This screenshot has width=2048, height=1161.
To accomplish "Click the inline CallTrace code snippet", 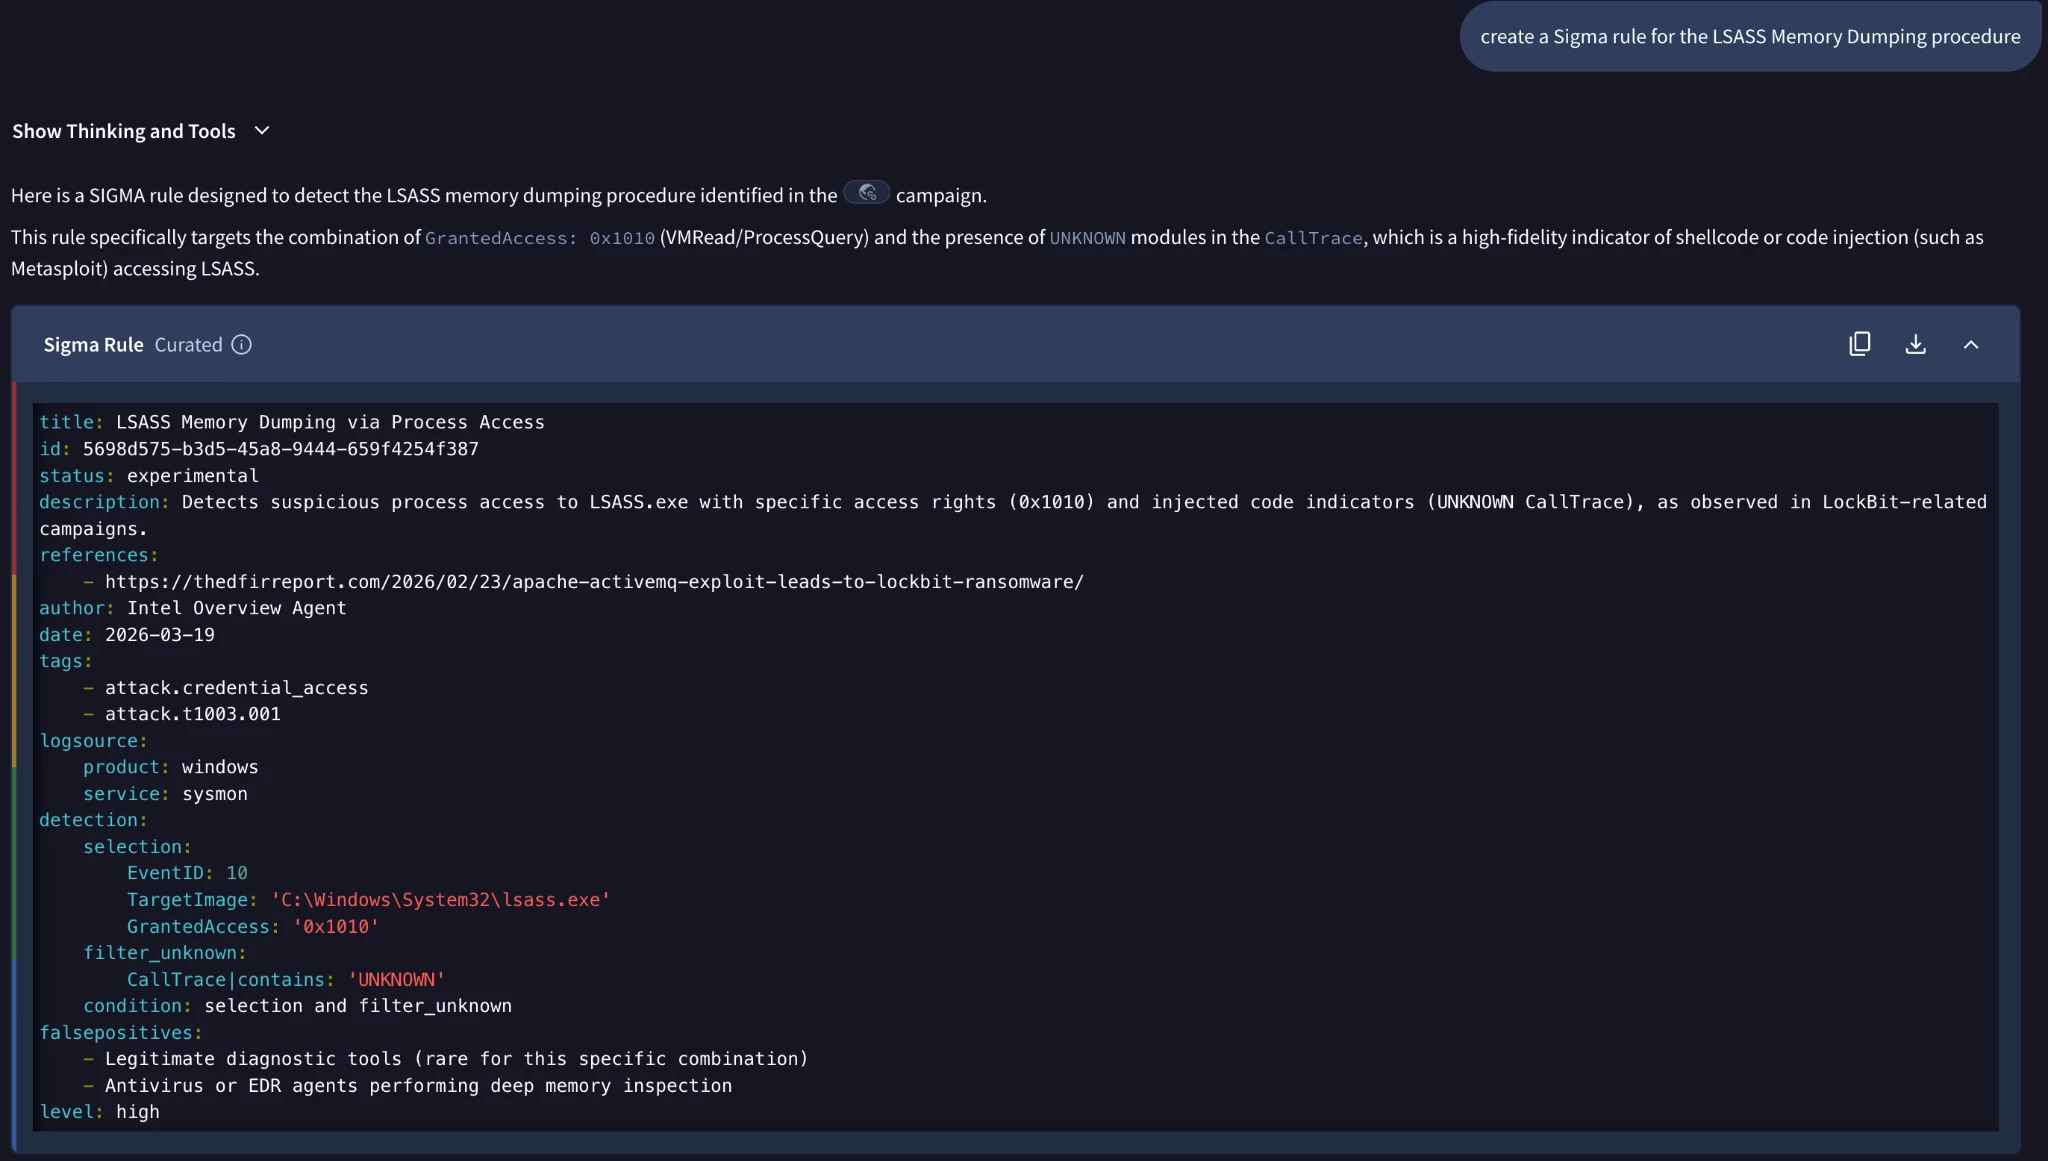I will tap(1313, 238).
